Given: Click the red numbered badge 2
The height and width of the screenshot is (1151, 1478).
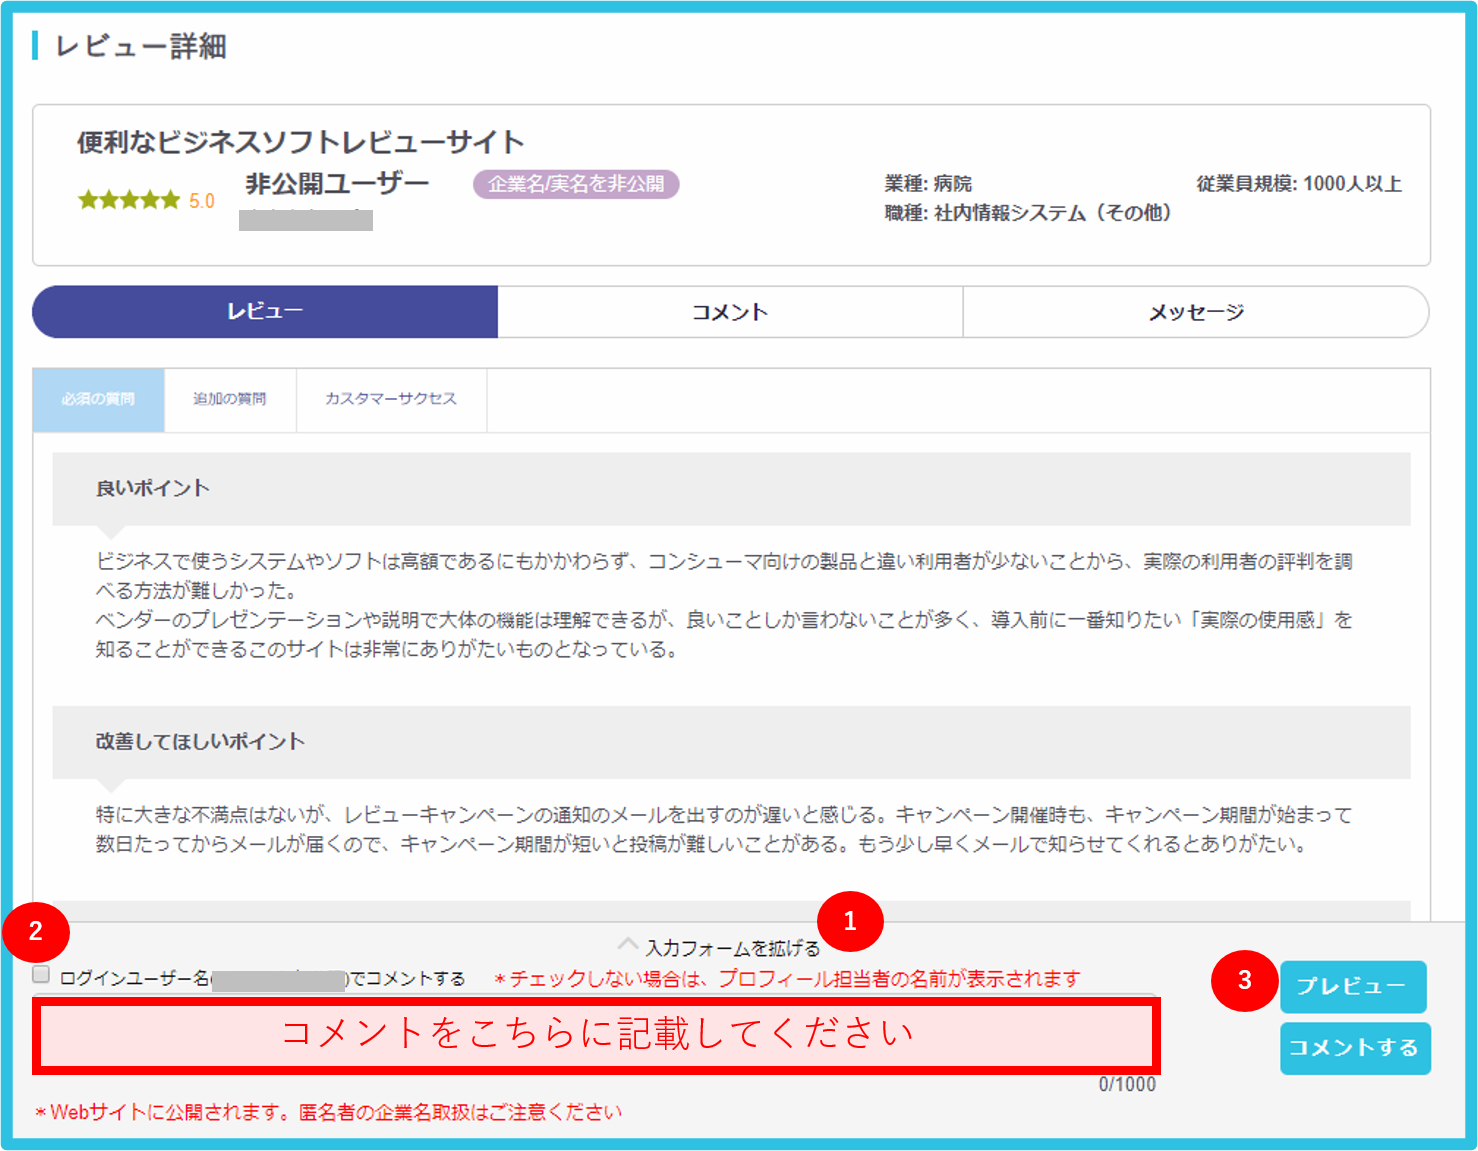Looking at the screenshot, I should pyautogui.click(x=36, y=932).
